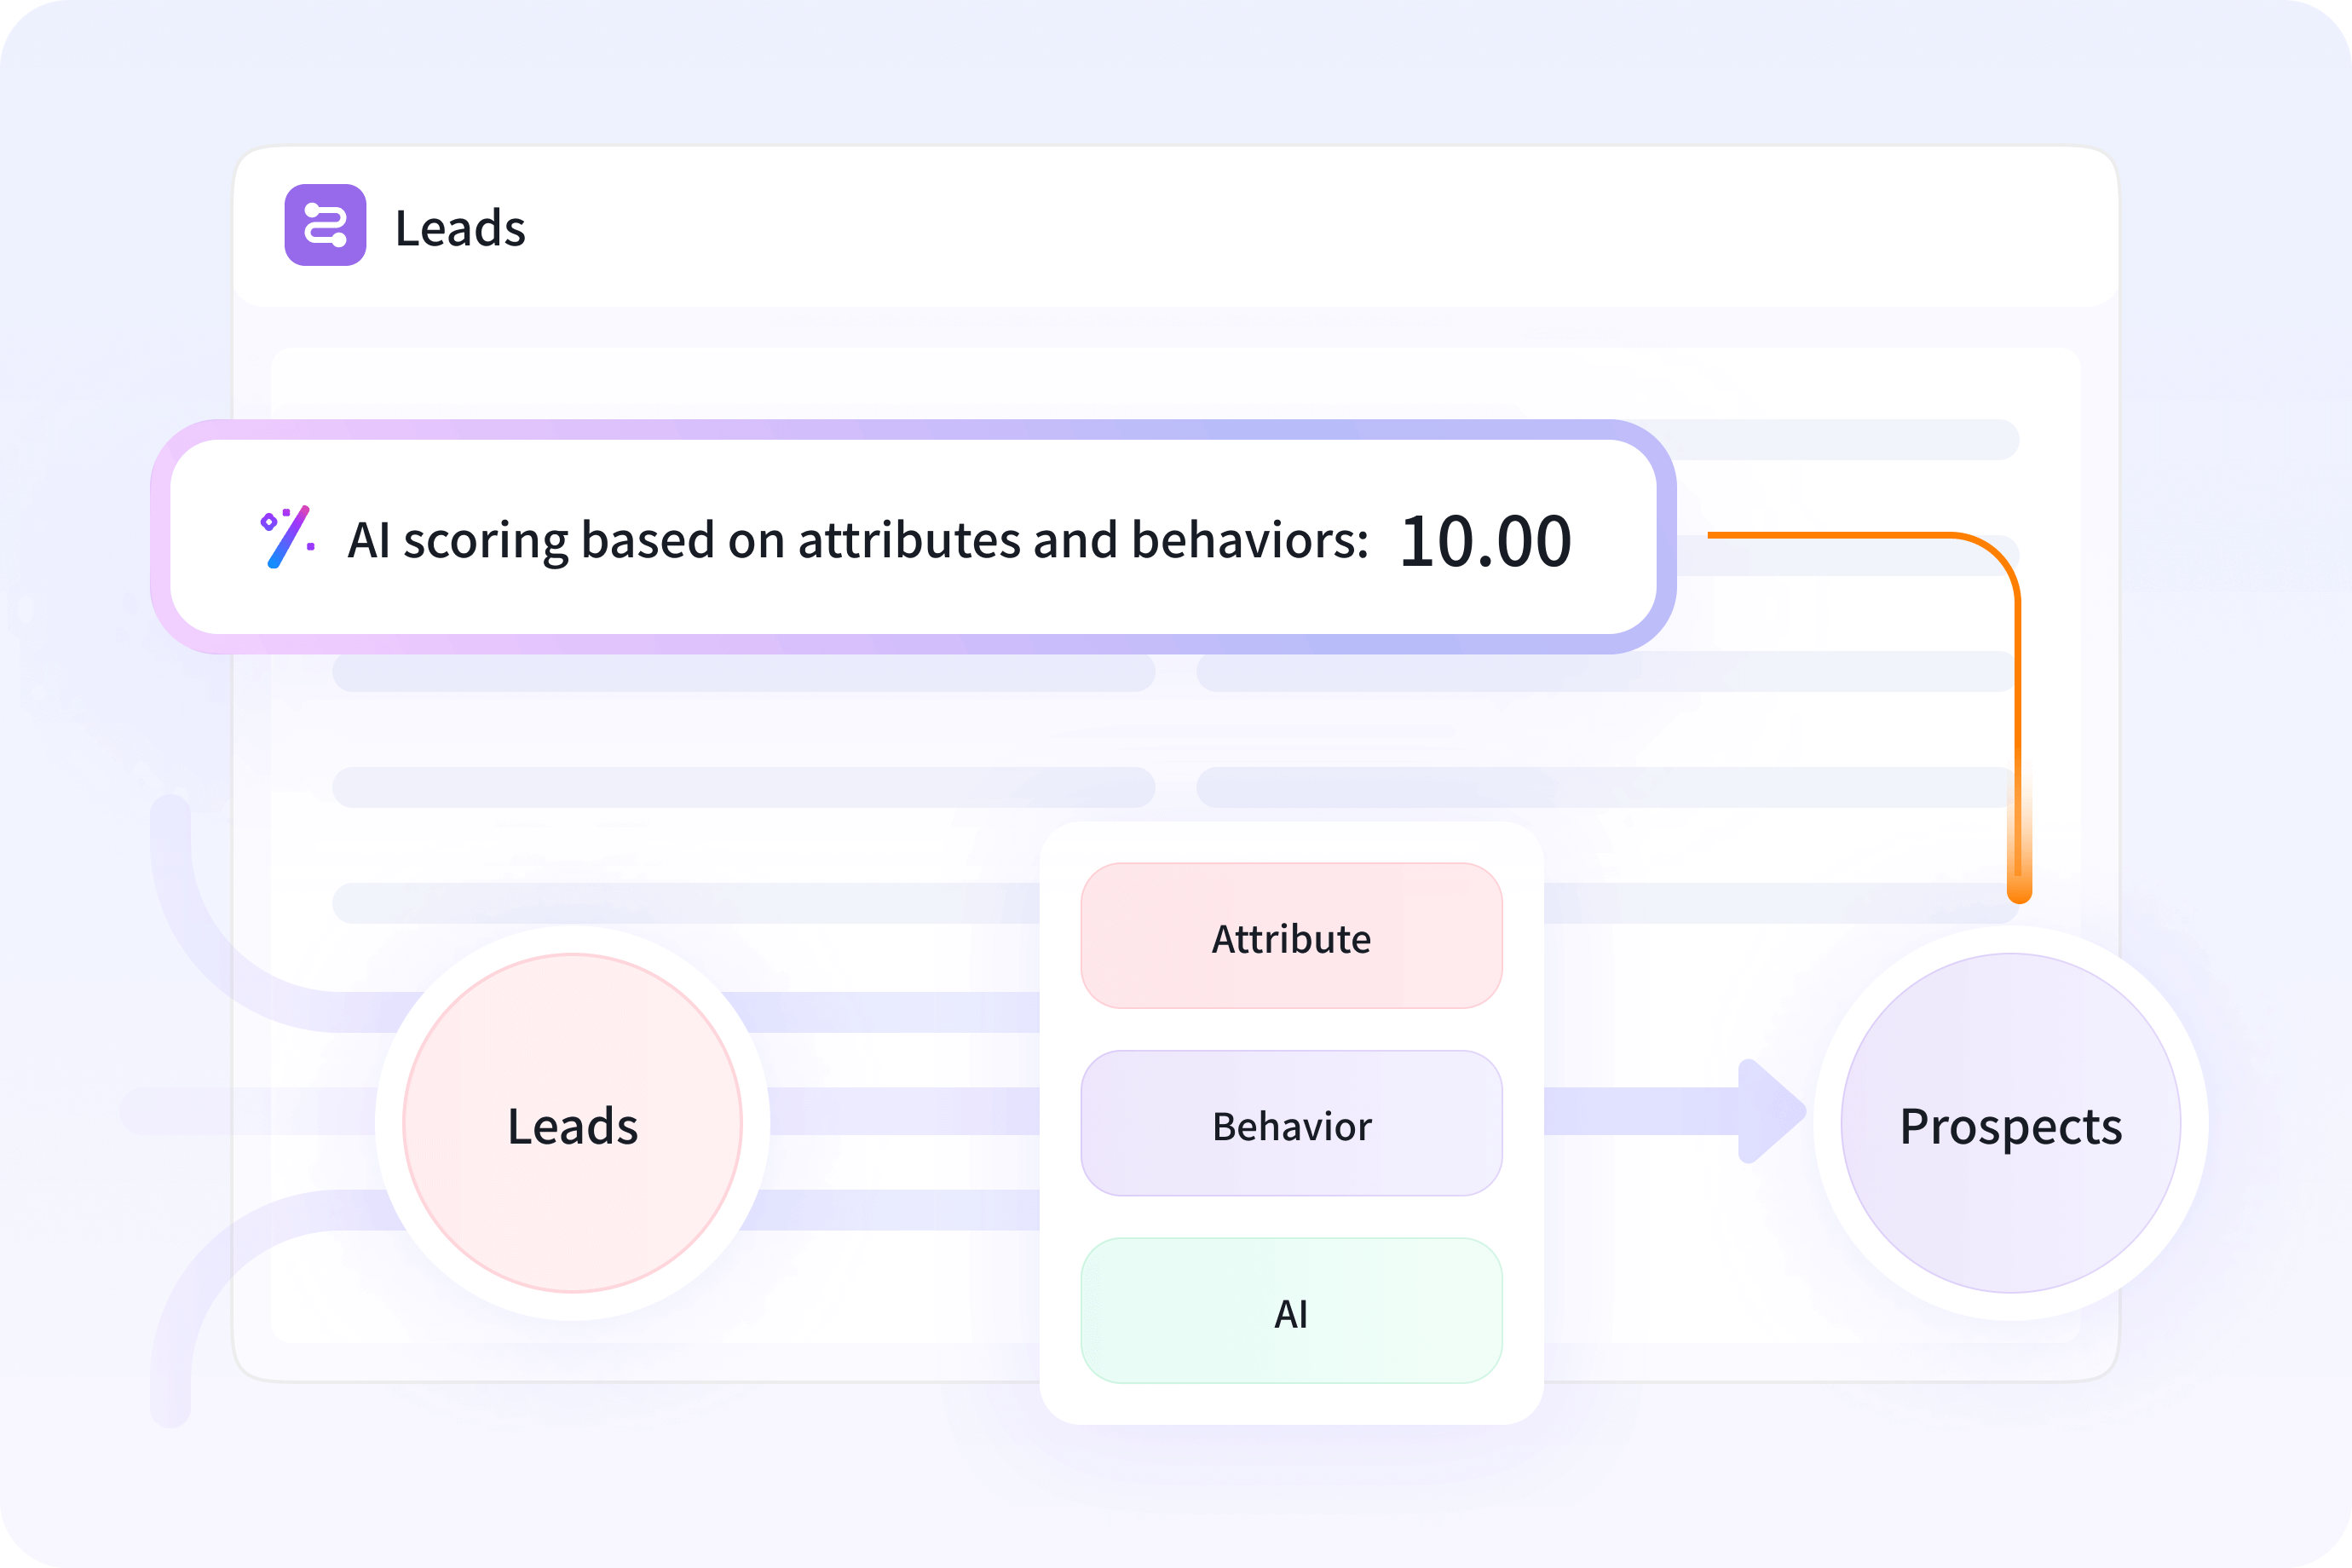Screen dimensions: 2352x1568
Task: Select the pink Attribute box
Action: 1291,936
